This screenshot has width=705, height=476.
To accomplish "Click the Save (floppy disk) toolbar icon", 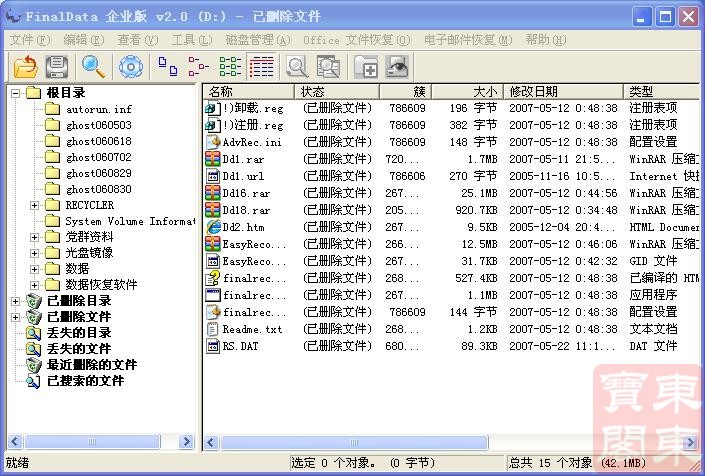I will point(57,67).
